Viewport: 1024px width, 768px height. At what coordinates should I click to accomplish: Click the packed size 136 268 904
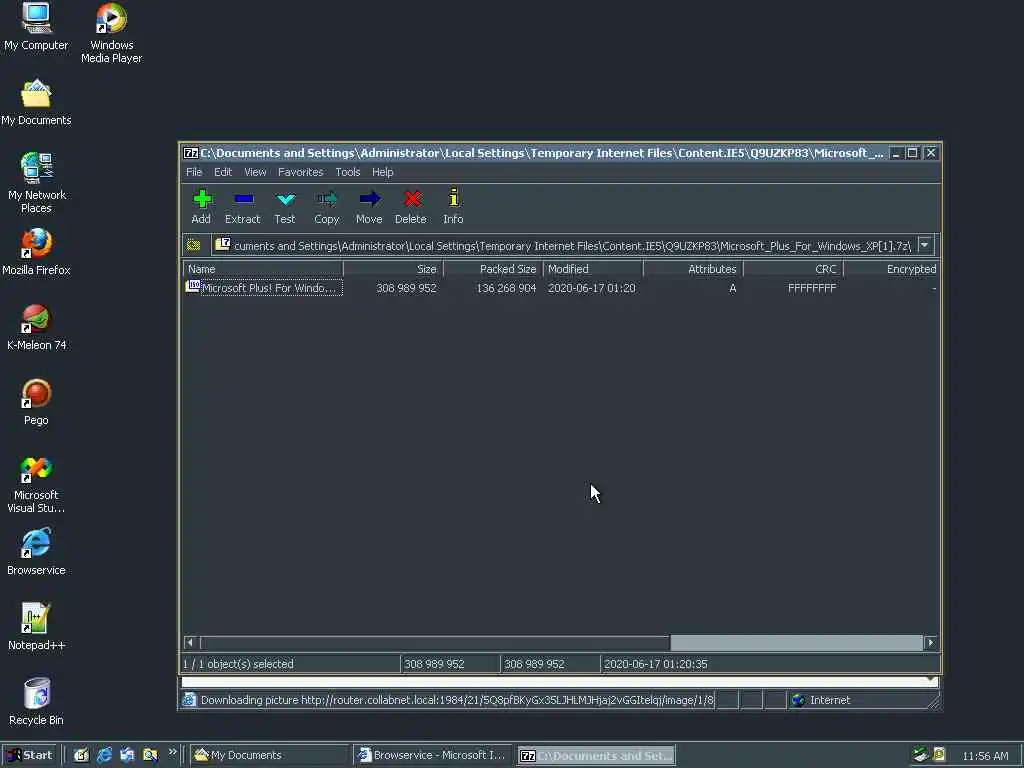tap(506, 288)
